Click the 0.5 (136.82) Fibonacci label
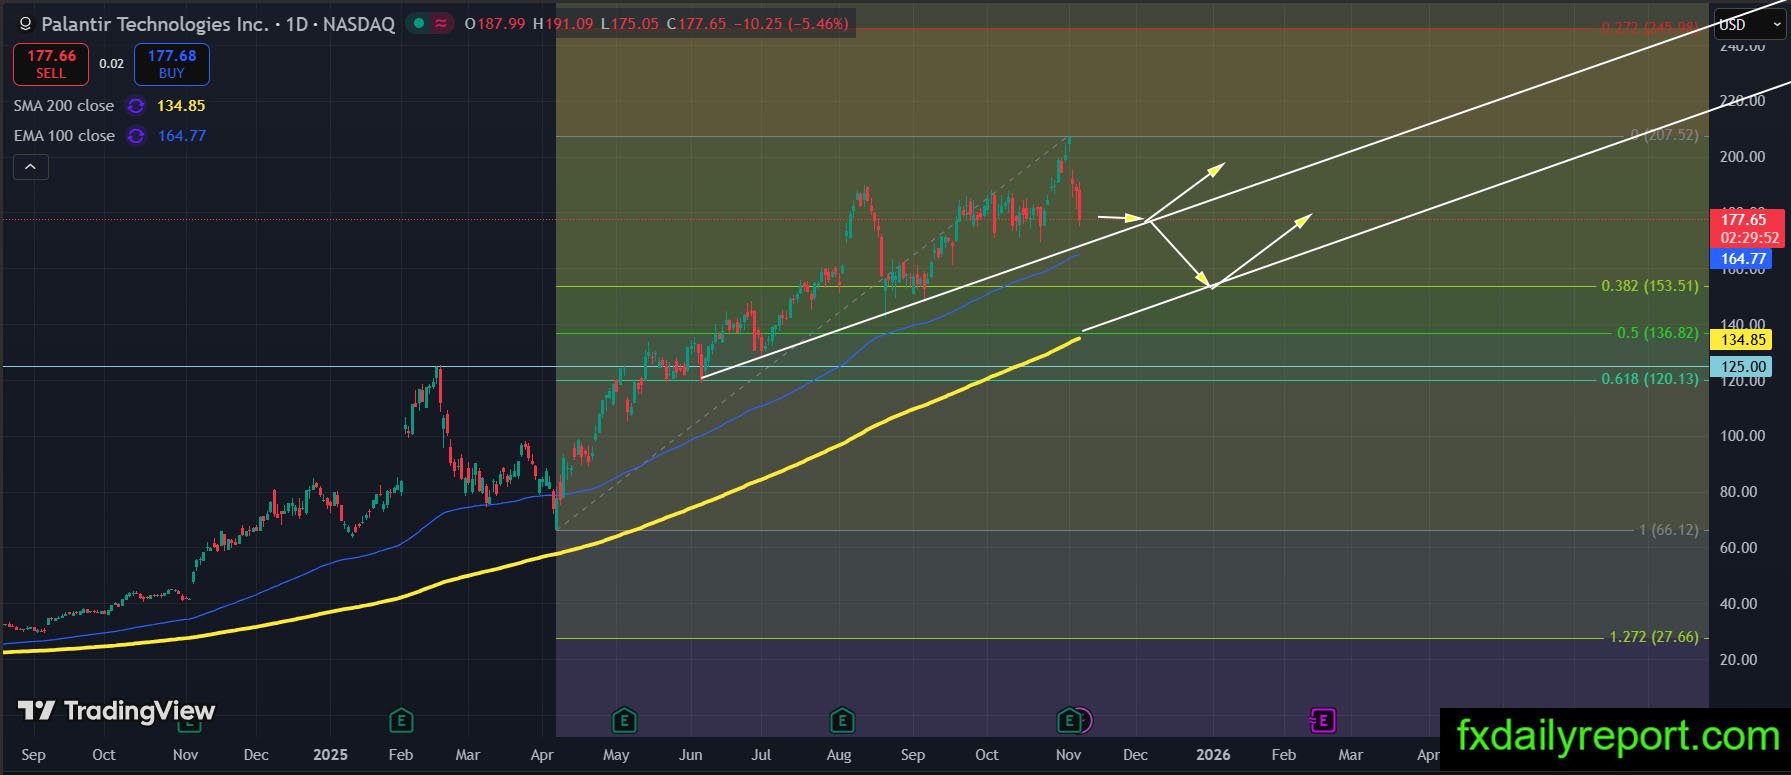Image resolution: width=1791 pixels, height=775 pixels. [1658, 333]
